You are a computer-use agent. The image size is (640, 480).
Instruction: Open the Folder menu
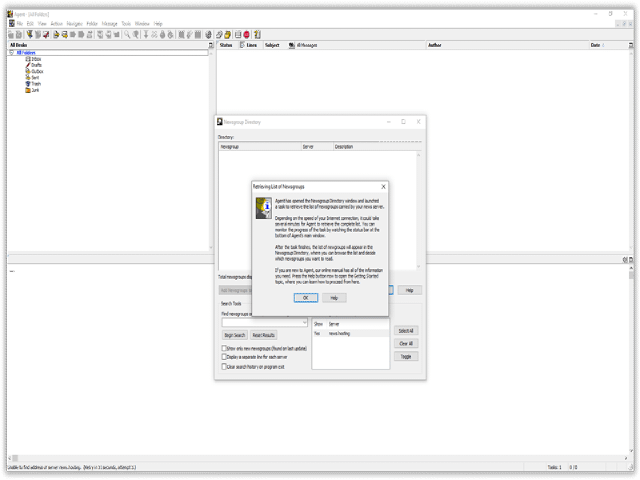coord(92,24)
